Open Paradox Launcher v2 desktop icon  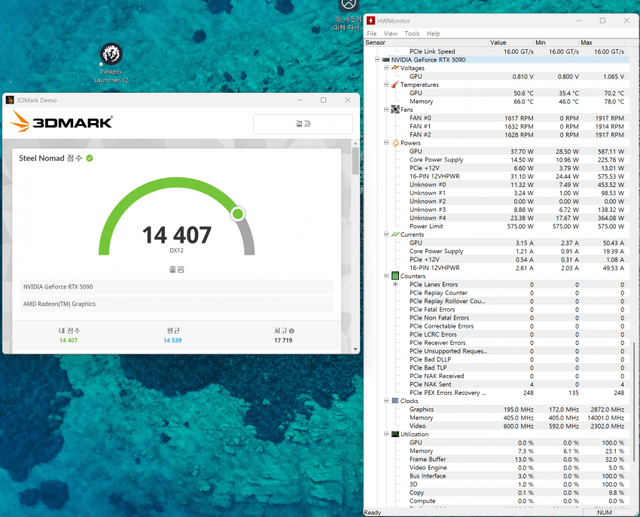[x=112, y=55]
